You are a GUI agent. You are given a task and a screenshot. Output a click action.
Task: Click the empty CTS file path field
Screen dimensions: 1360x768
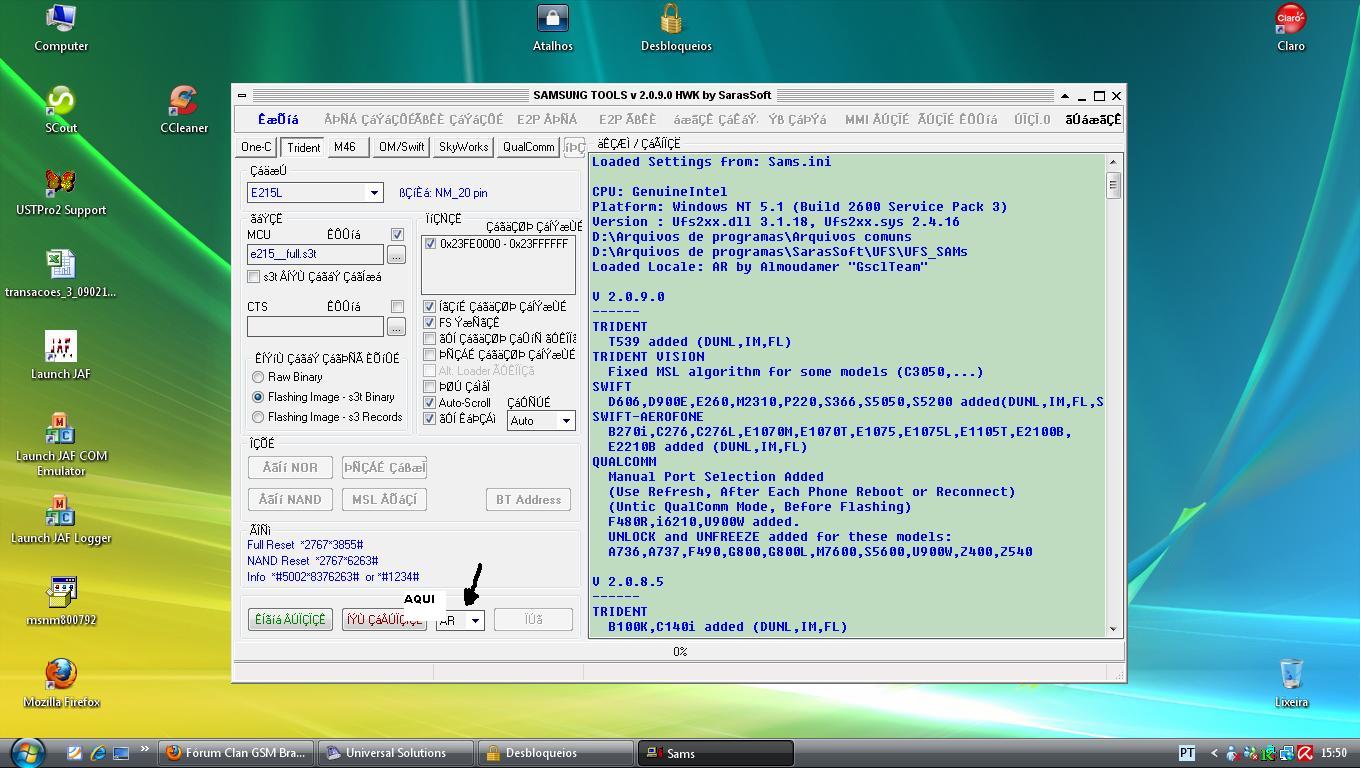coord(315,327)
